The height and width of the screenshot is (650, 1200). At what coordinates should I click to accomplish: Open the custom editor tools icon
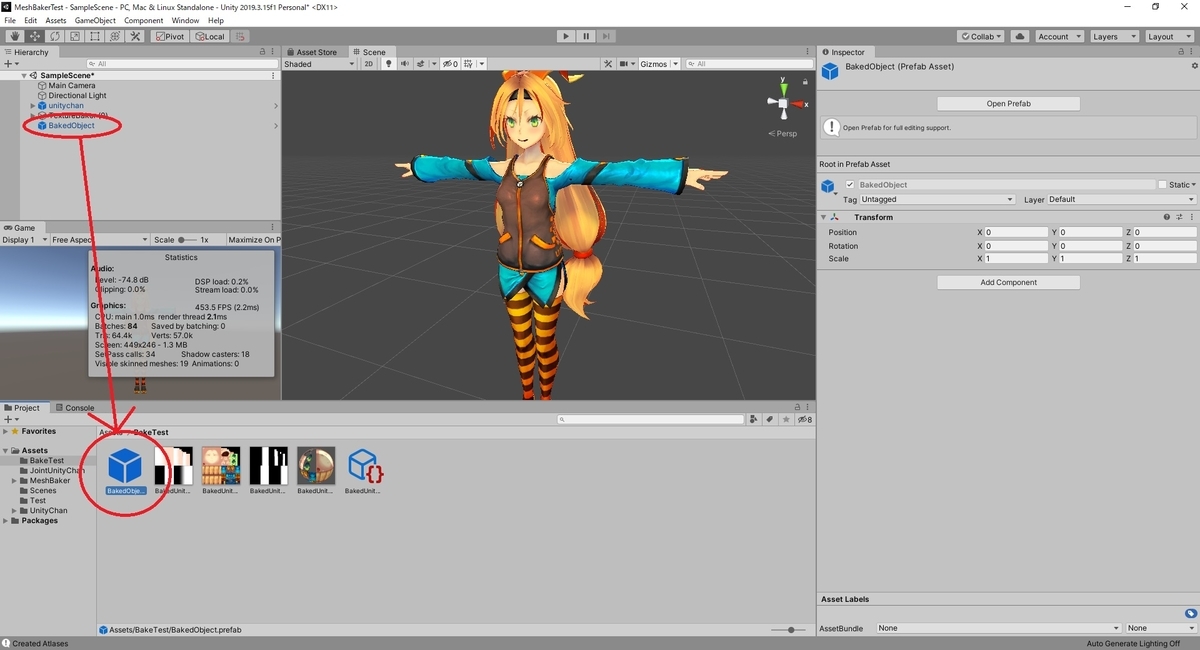coord(135,37)
